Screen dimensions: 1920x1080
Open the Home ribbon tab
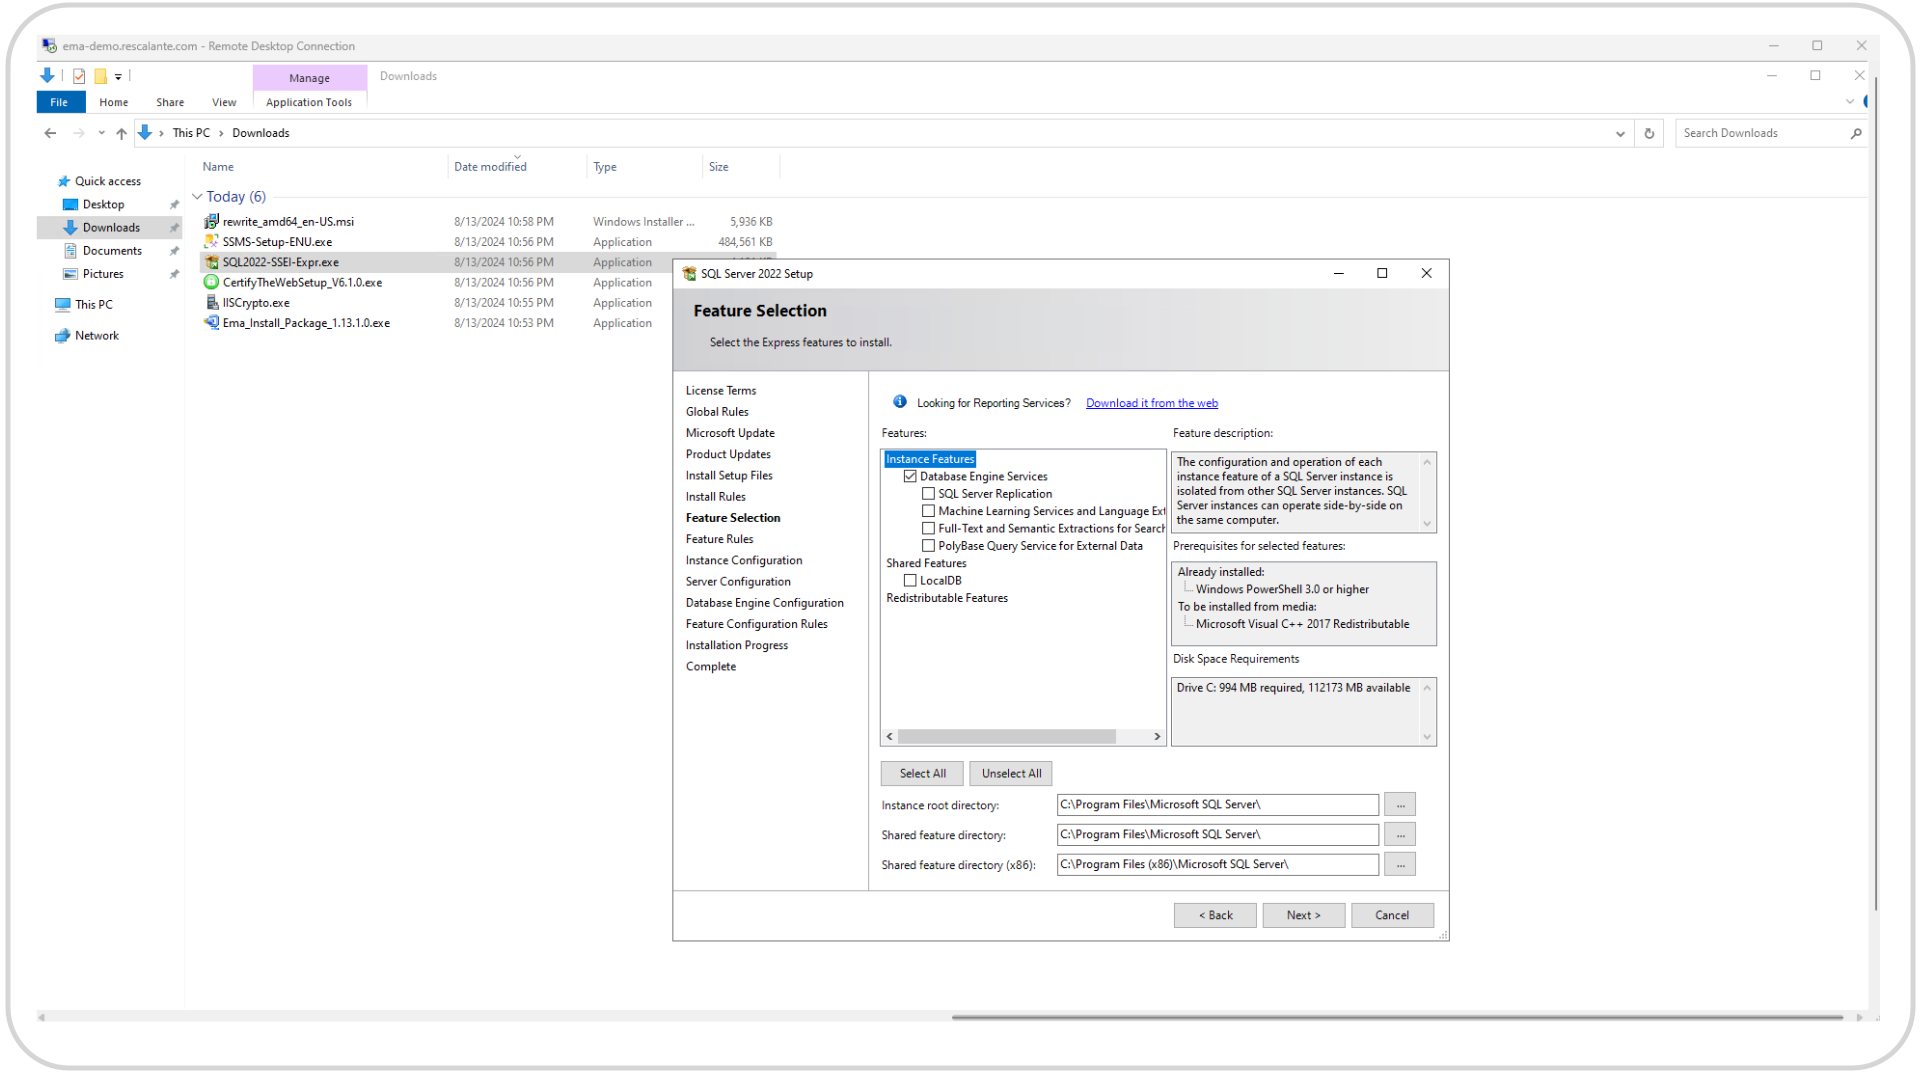(x=113, y=102)
